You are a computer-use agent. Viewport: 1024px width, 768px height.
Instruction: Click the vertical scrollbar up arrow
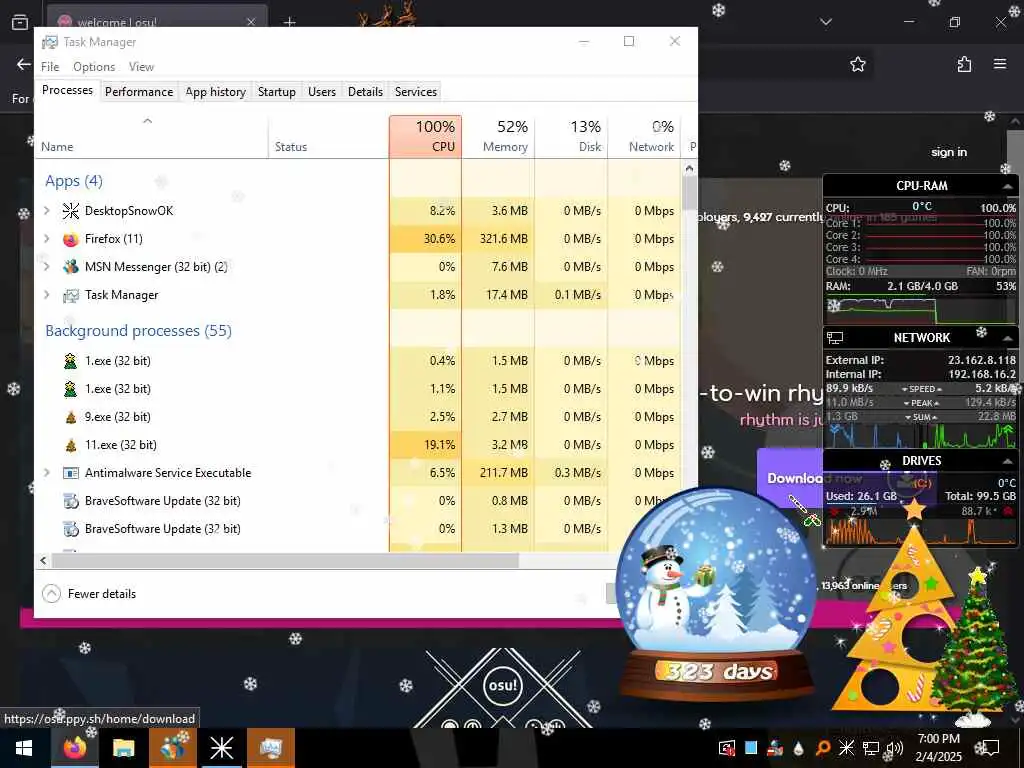689,168
